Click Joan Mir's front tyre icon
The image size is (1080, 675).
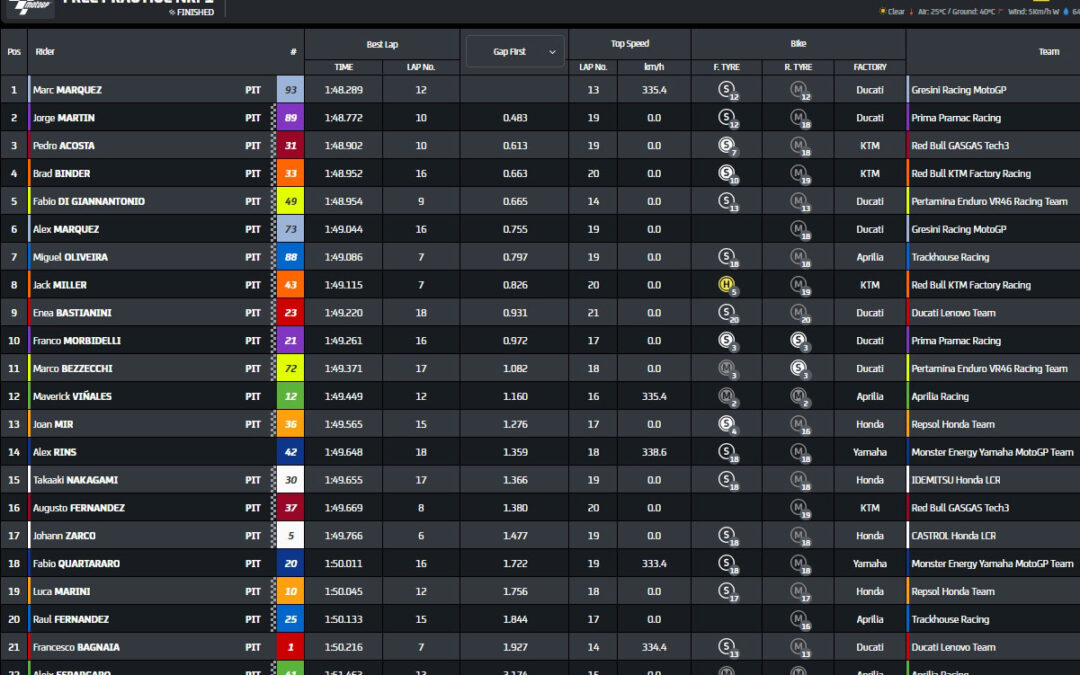pos(727,425)
